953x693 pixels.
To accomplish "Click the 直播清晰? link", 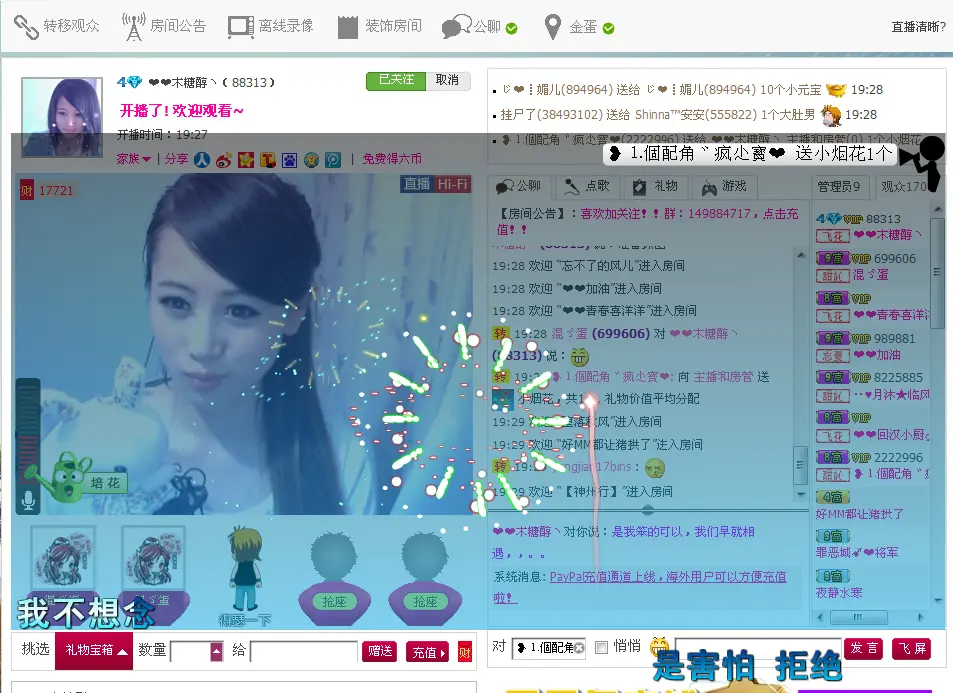I will point(918,27).
